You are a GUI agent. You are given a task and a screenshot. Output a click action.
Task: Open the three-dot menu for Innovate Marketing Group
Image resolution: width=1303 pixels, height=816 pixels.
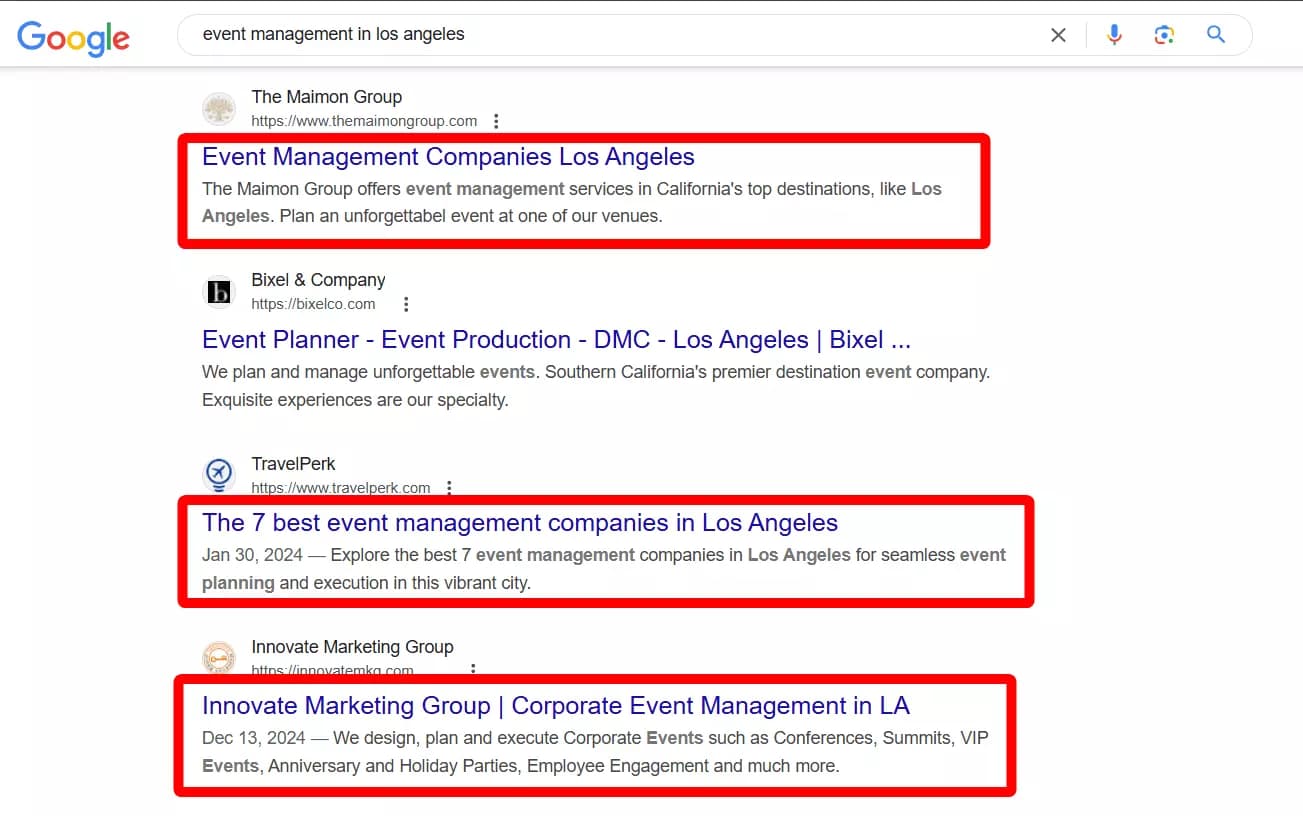click(473, 670)
